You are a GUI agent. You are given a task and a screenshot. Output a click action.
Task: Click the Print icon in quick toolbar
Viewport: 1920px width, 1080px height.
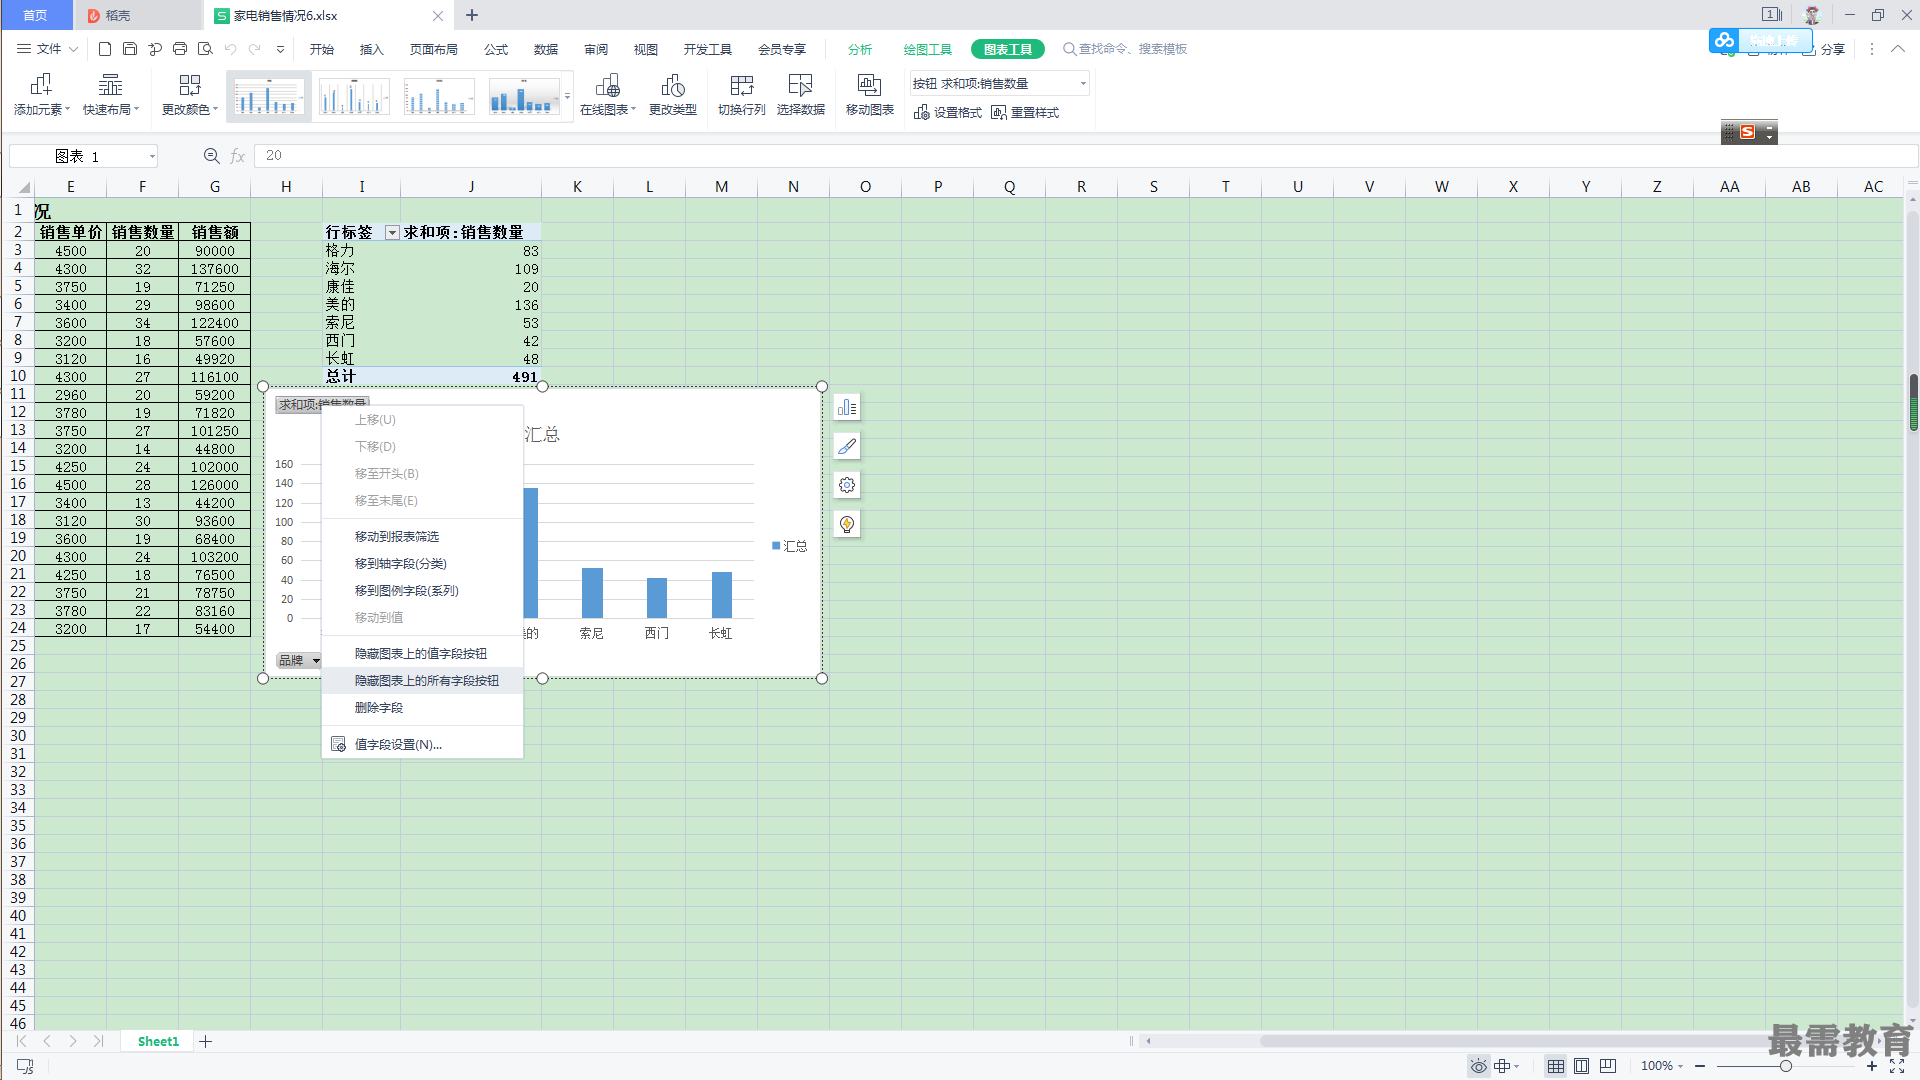180,49
